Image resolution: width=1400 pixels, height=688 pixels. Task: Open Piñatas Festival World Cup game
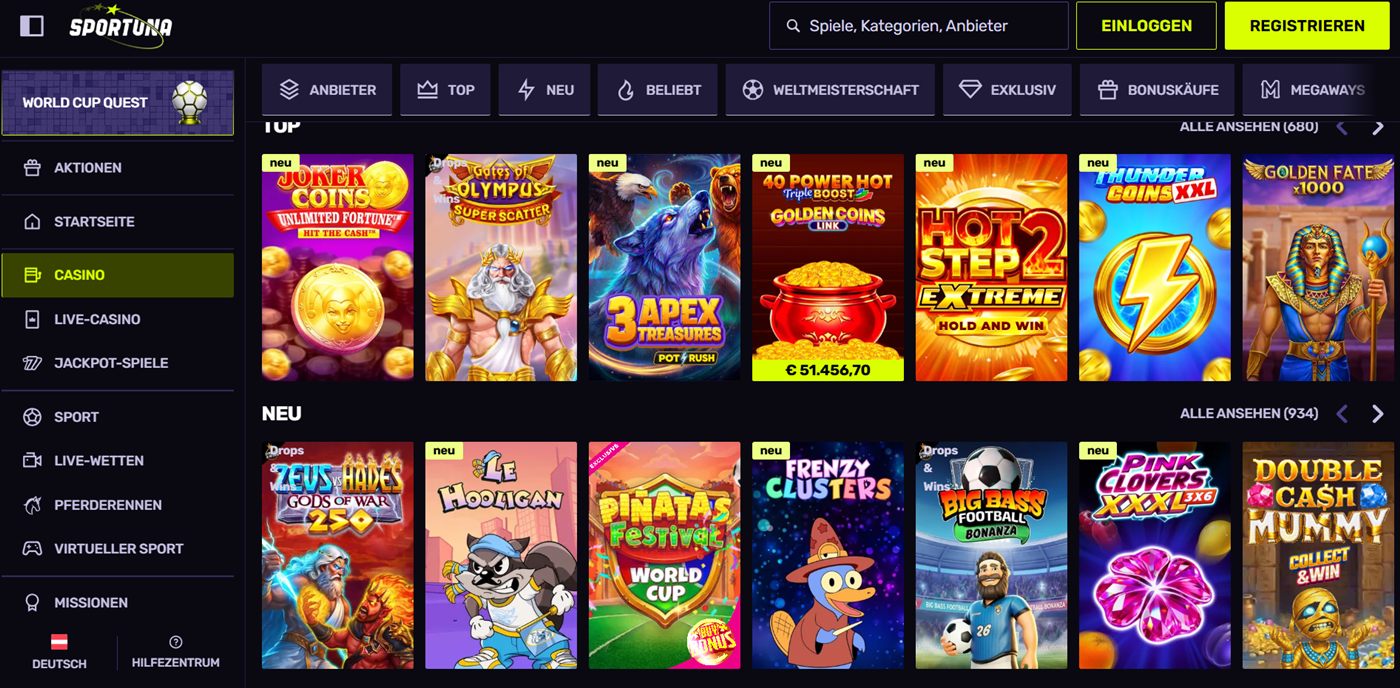point(665,555)
